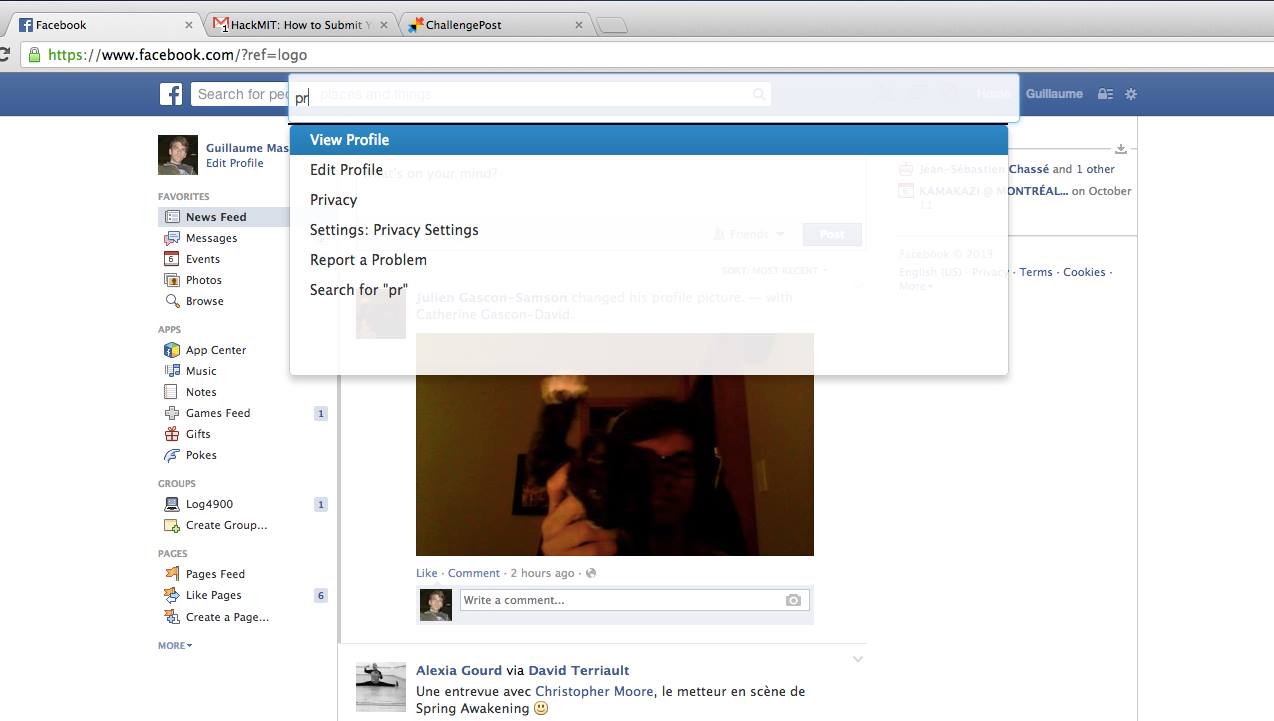Image resolution: width=1274 pixels, height=721 pixels.
Task: Open the Pokes icon in sidebar
Action: (x=172, y=455)
